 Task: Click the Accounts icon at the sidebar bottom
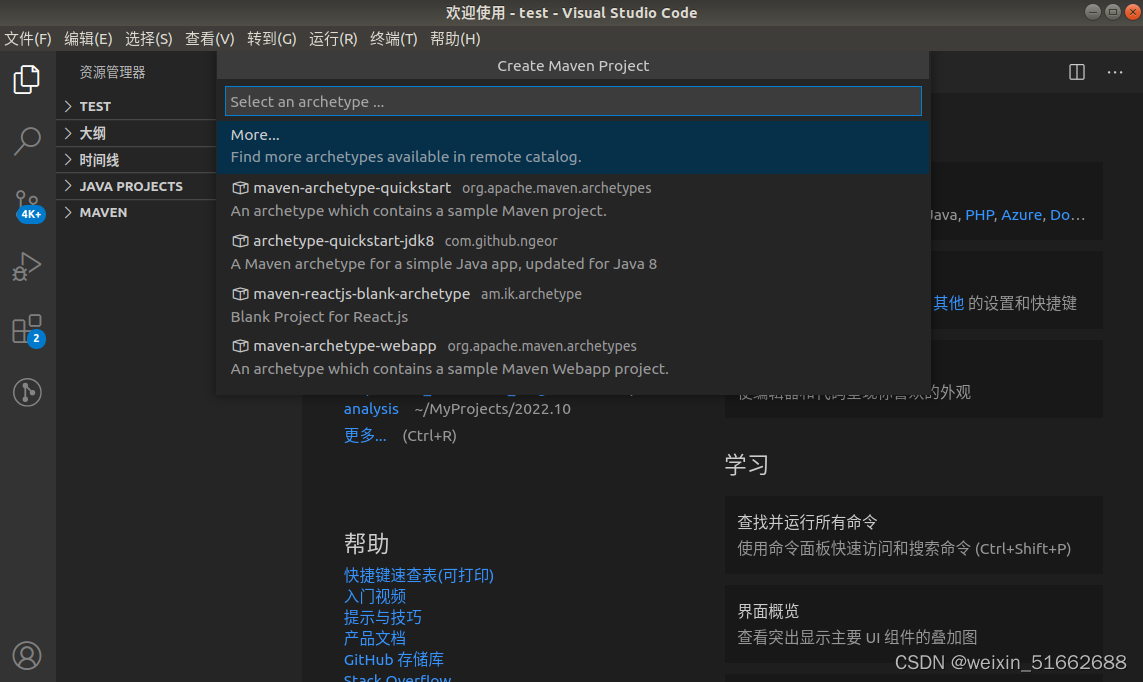[x=27, y=655]
